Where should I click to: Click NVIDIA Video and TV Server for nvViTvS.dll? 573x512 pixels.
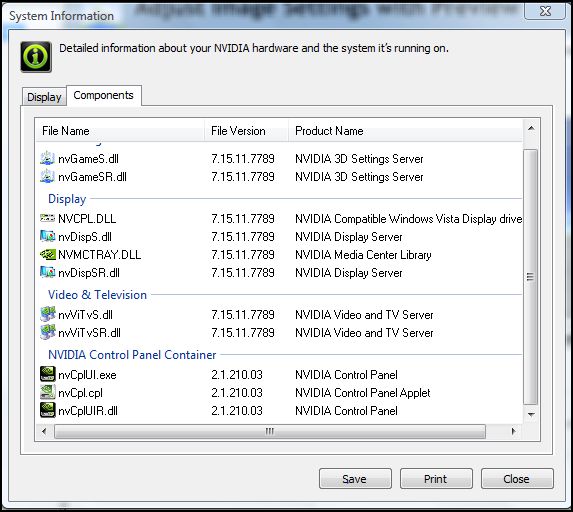point(364,315)
